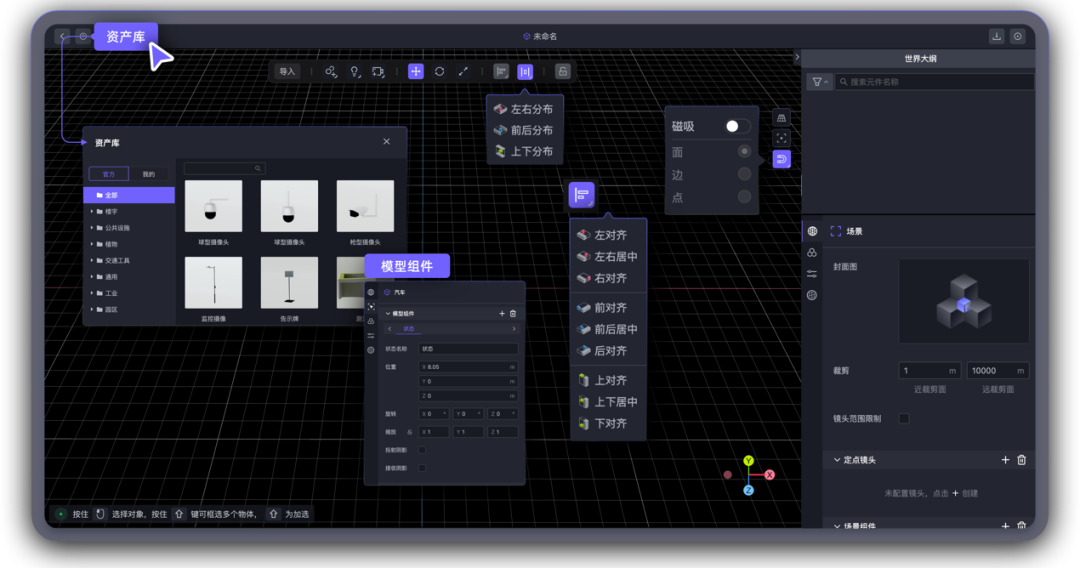The image size is (1080, 568).
Task: Collapse the 定点镜头 section
Action: click(837, 460)
